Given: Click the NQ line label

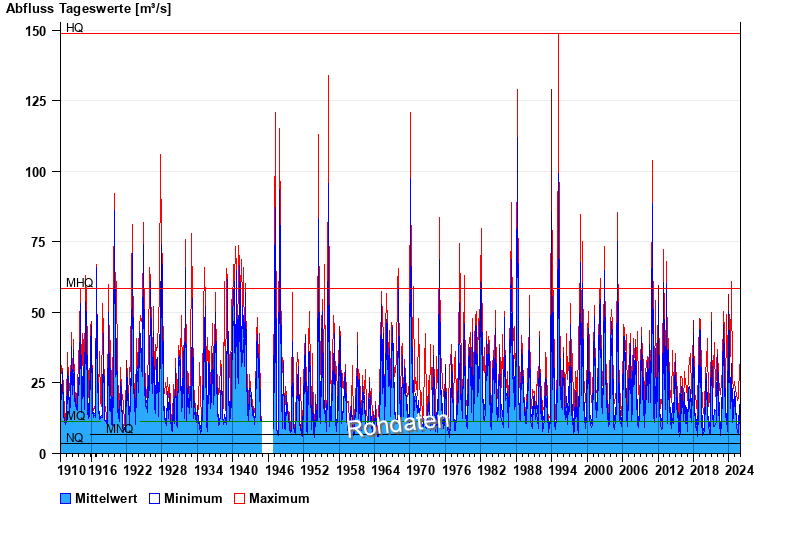Looking at the screenshot, I should (75, 438).
